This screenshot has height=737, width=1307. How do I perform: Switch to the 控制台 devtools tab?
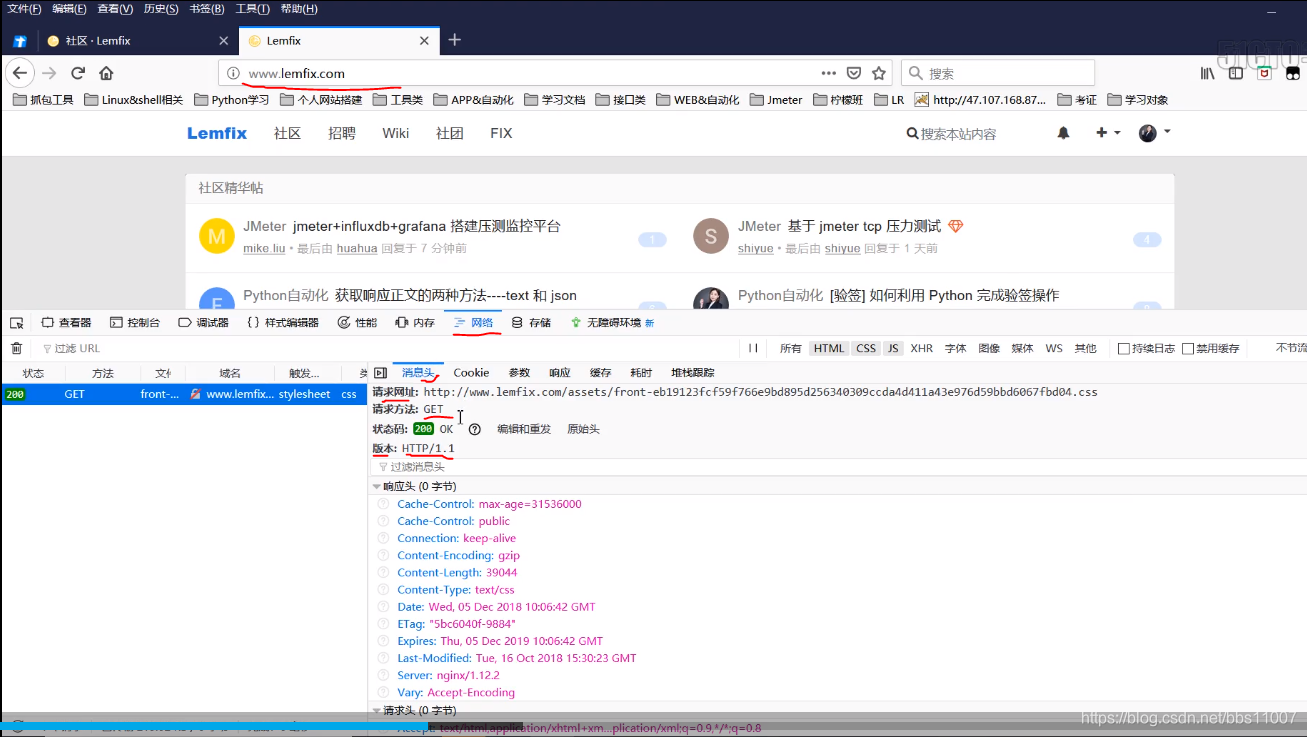click(135, 322)
